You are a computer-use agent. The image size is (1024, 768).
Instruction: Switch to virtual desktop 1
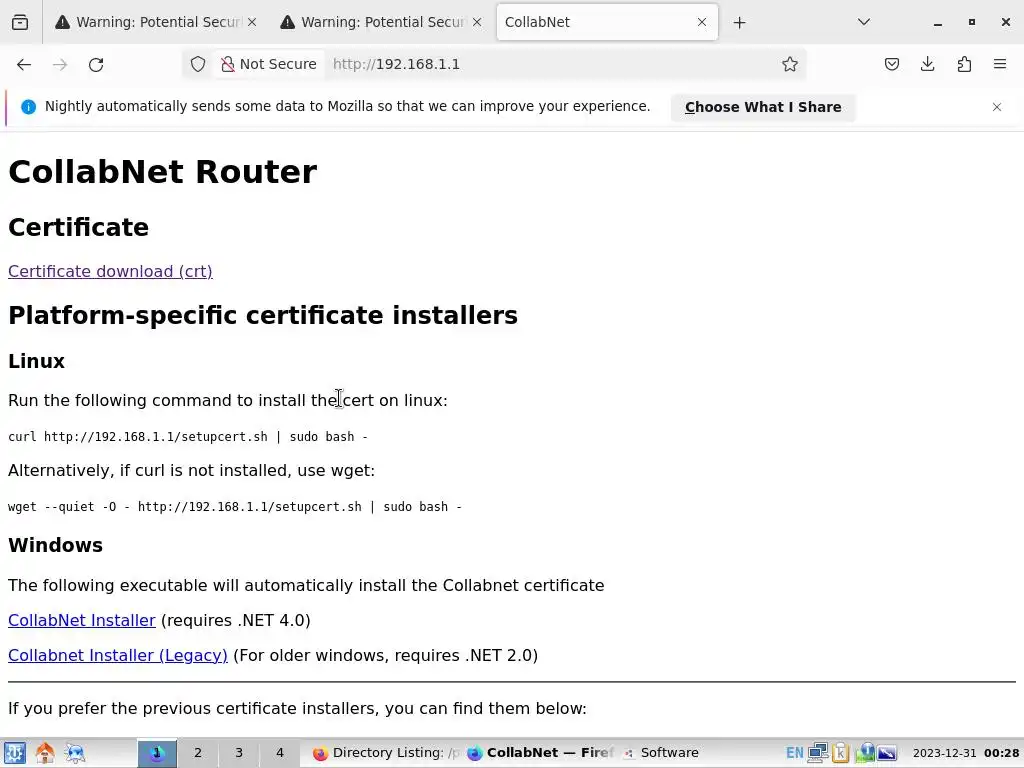coord(157,753)
